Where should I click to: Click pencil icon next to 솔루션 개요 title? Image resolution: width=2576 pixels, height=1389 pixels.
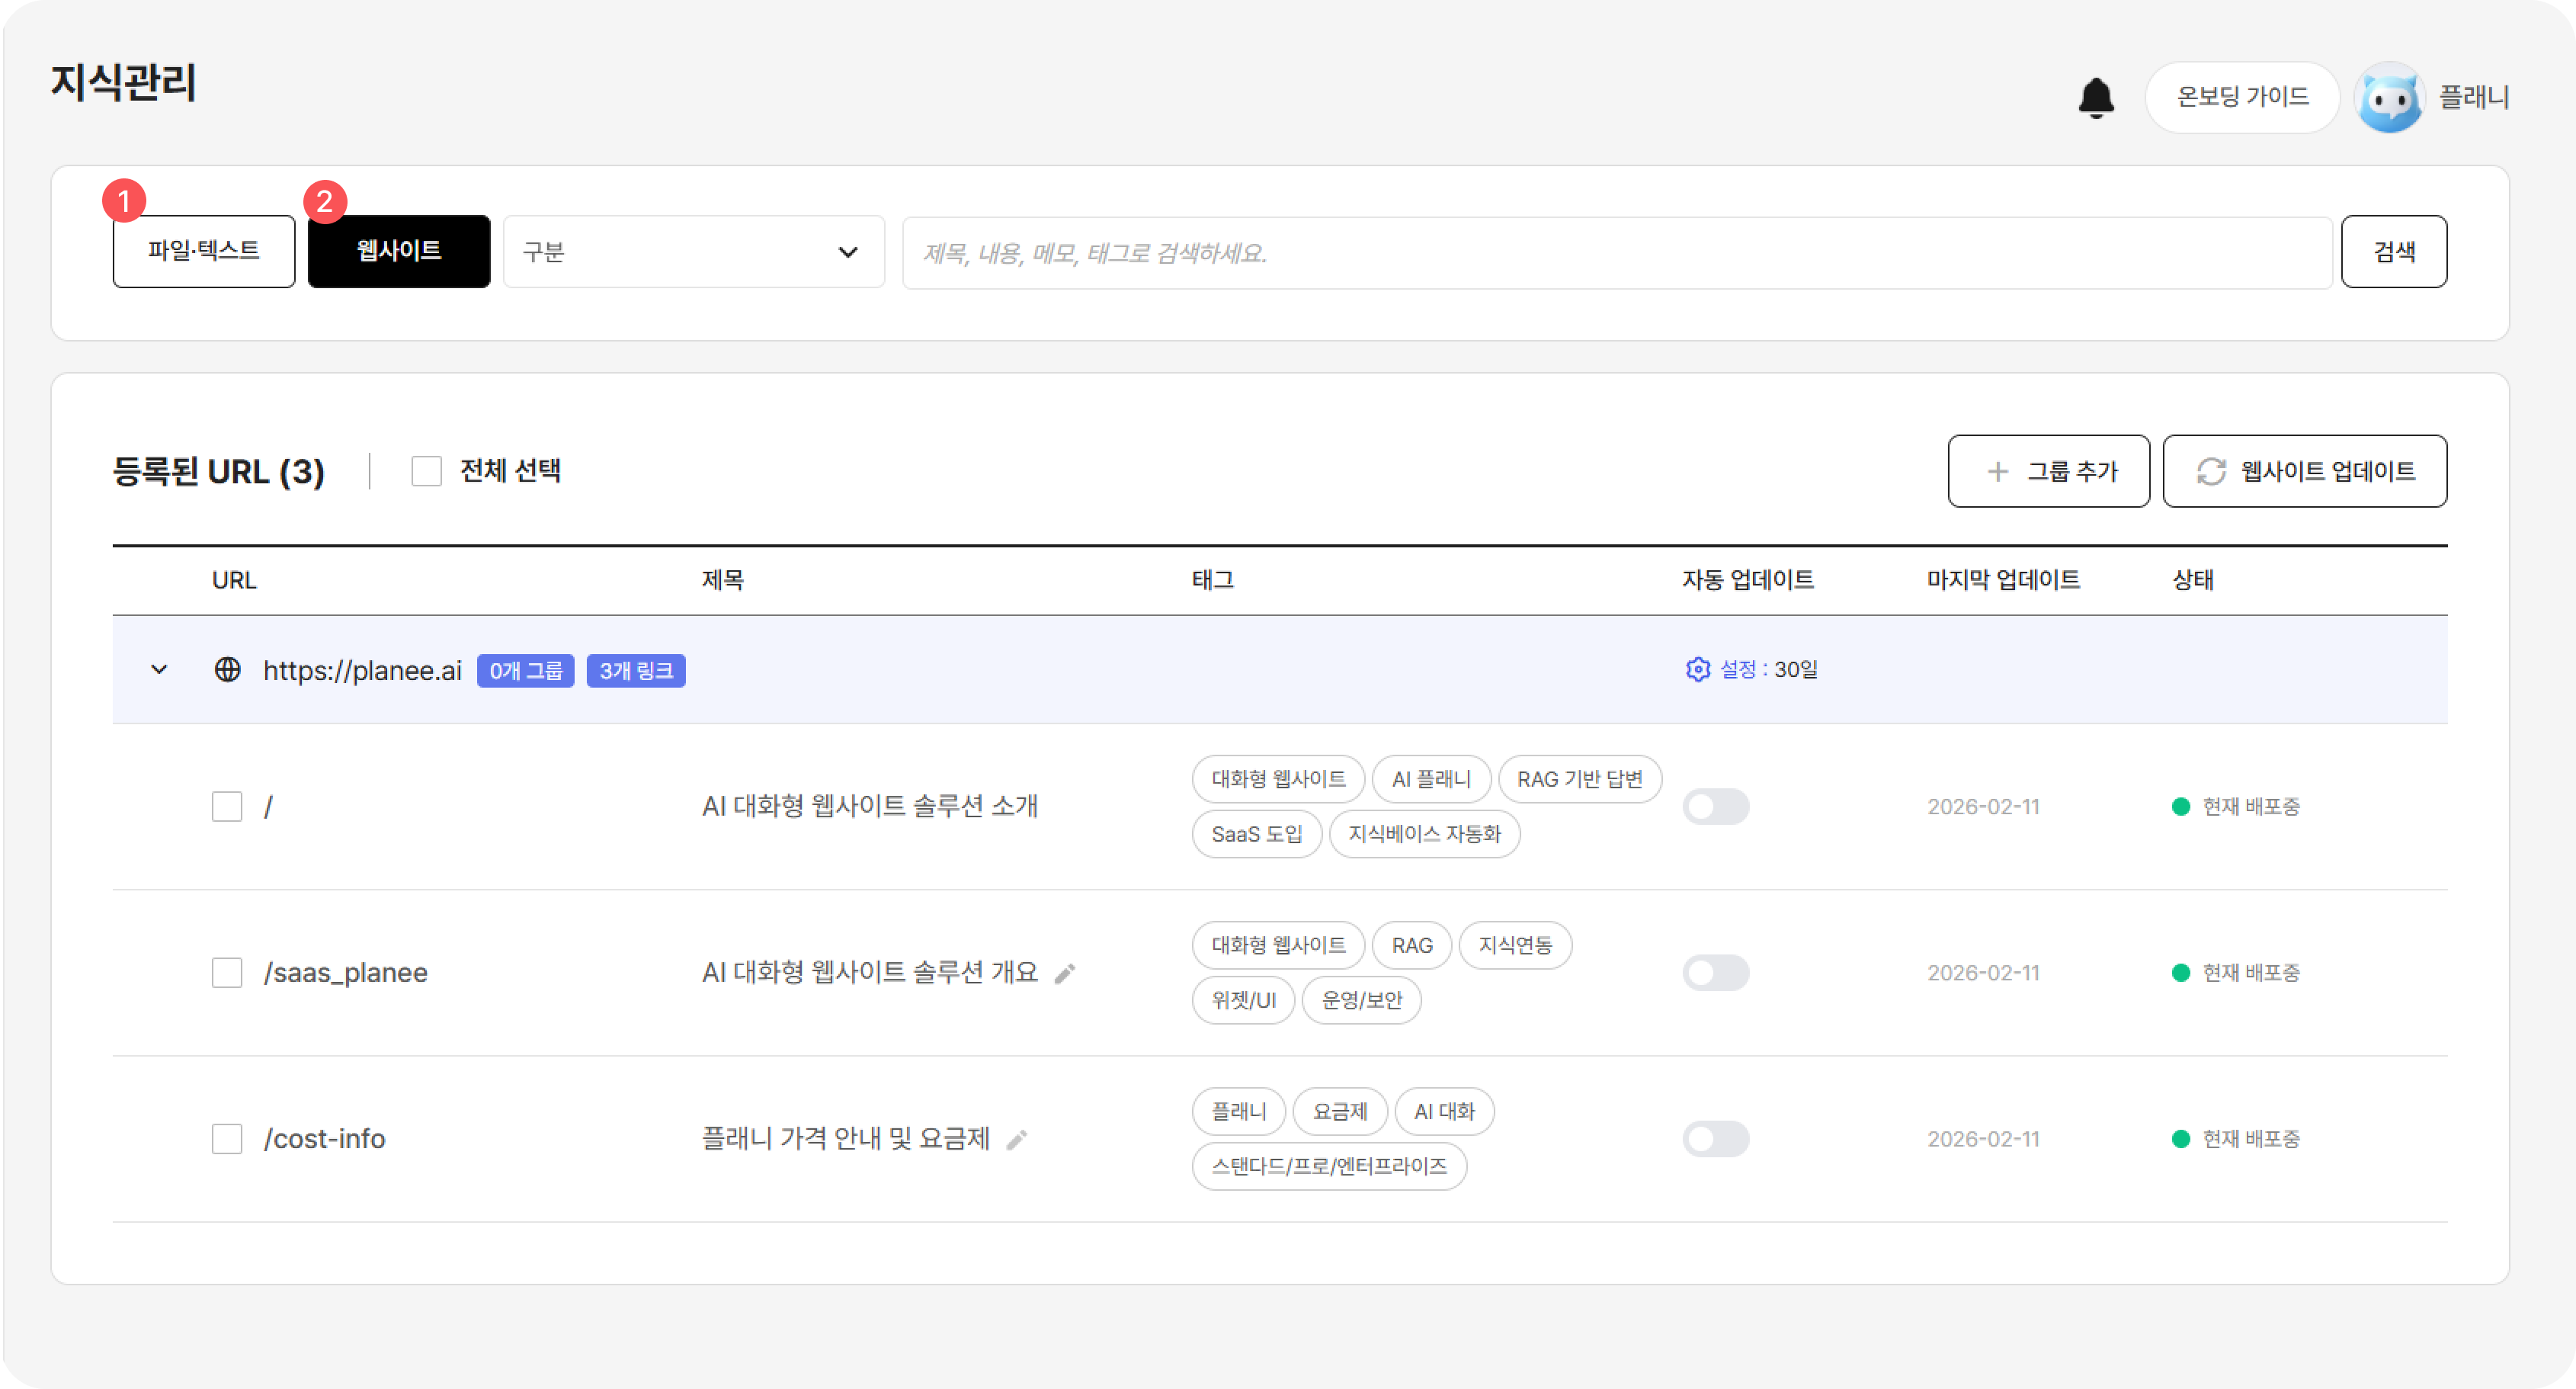tap(1065, 973)
